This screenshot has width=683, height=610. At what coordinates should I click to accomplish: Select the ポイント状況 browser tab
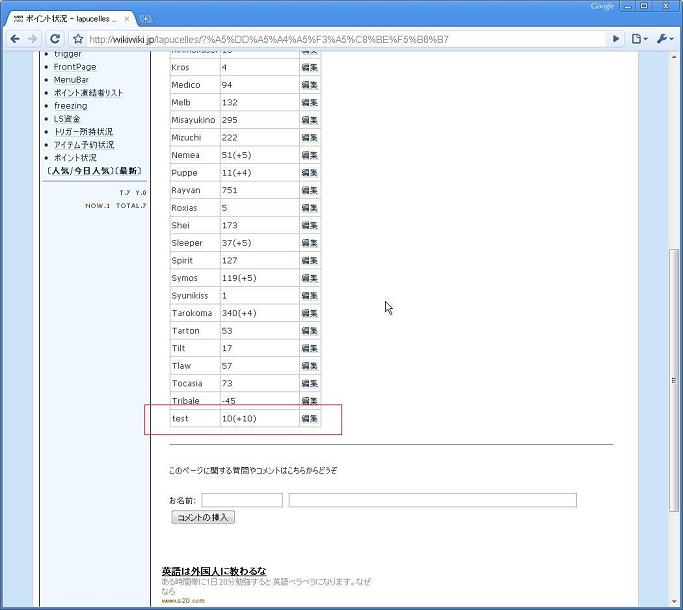[x=68, y=18]
